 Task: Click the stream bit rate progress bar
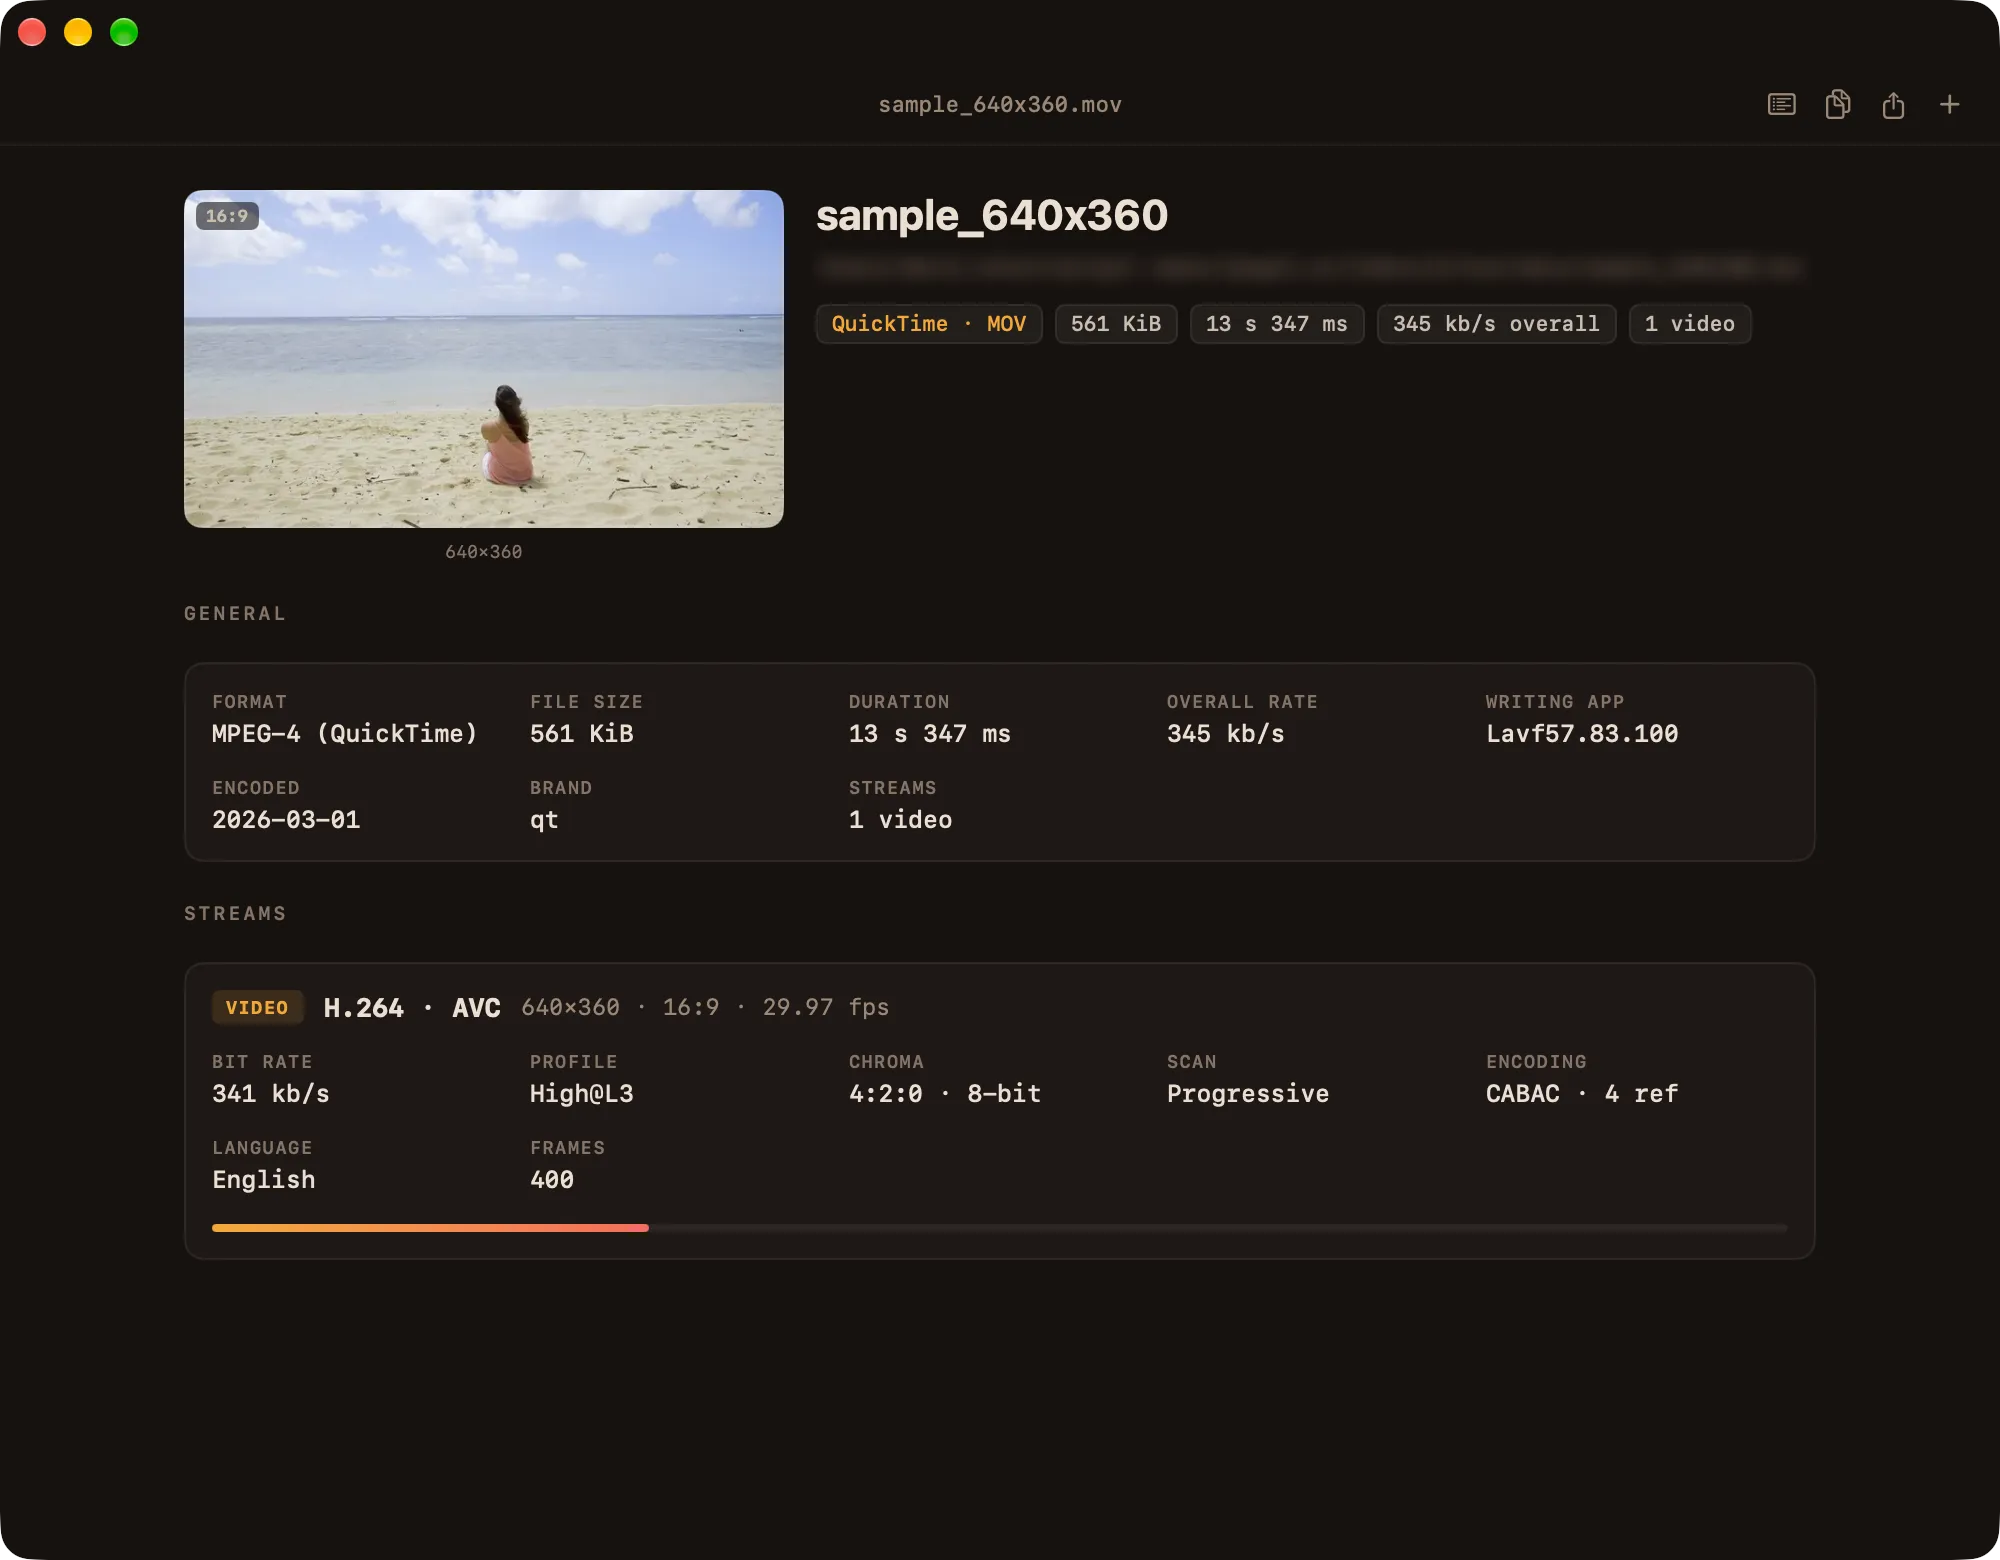(999, 1227)
